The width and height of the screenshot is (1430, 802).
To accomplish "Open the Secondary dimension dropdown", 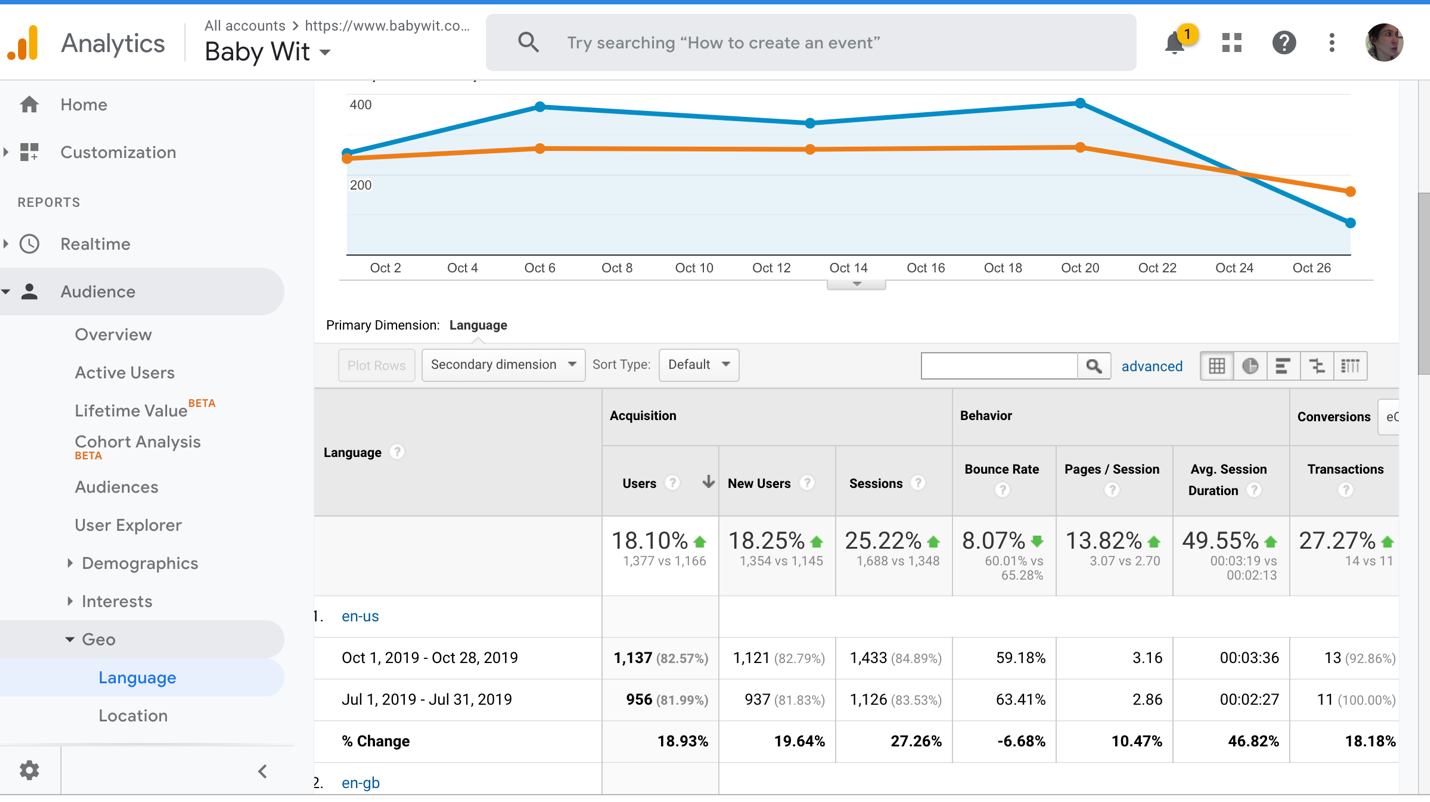I will [503, 365].
